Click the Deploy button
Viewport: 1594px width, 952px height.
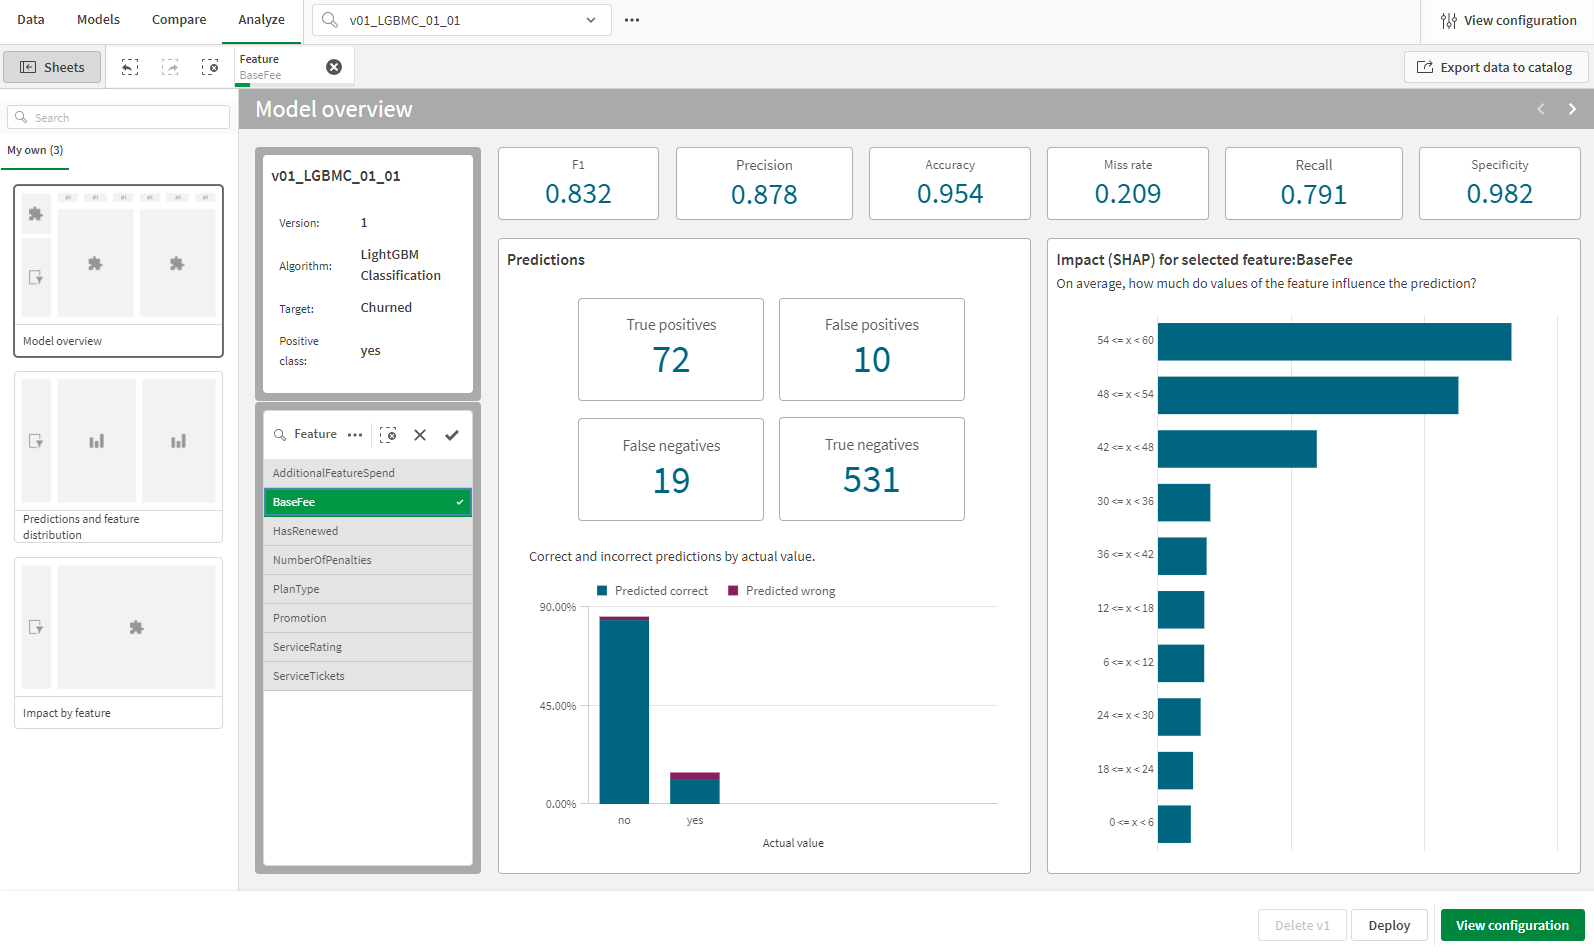tap(1389, 925)
